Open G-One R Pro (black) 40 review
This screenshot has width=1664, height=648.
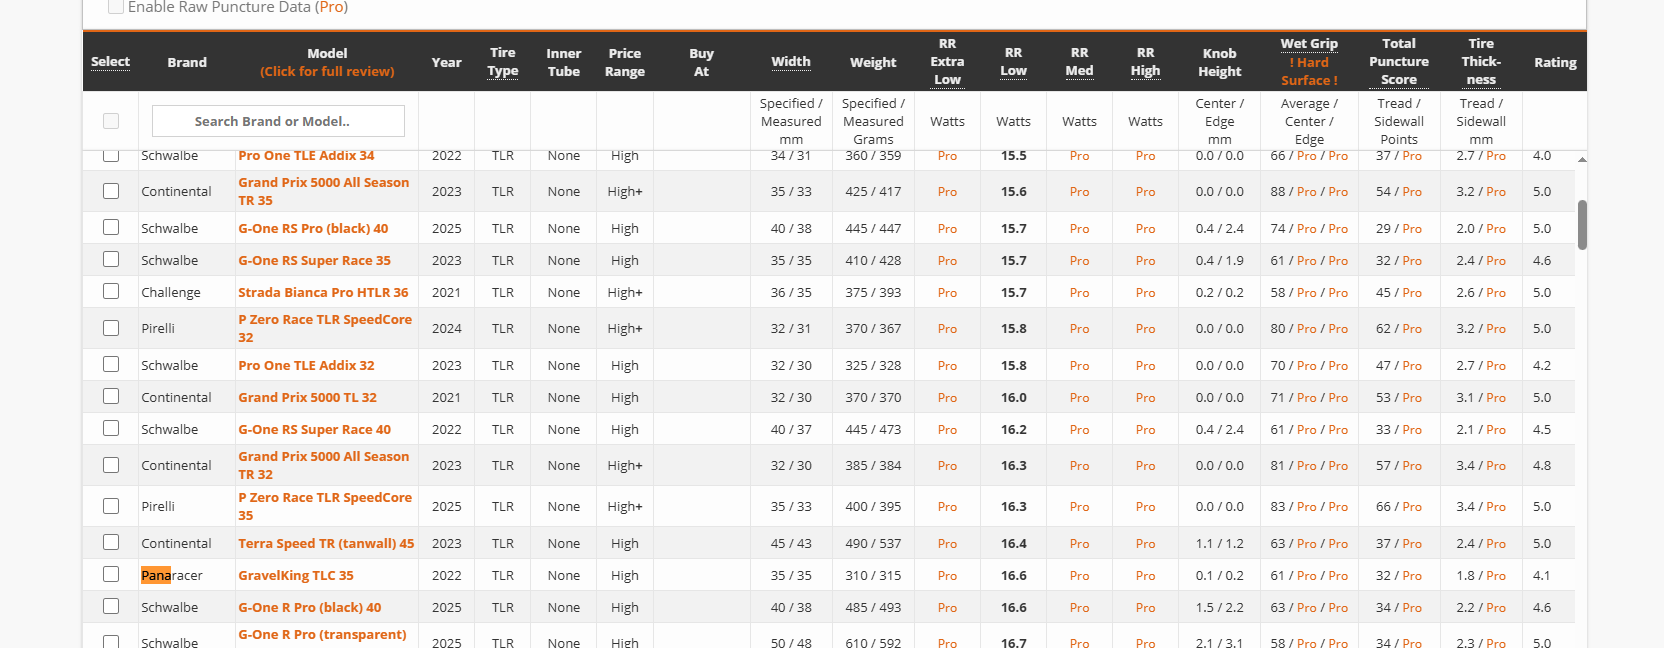pos(309,607)
